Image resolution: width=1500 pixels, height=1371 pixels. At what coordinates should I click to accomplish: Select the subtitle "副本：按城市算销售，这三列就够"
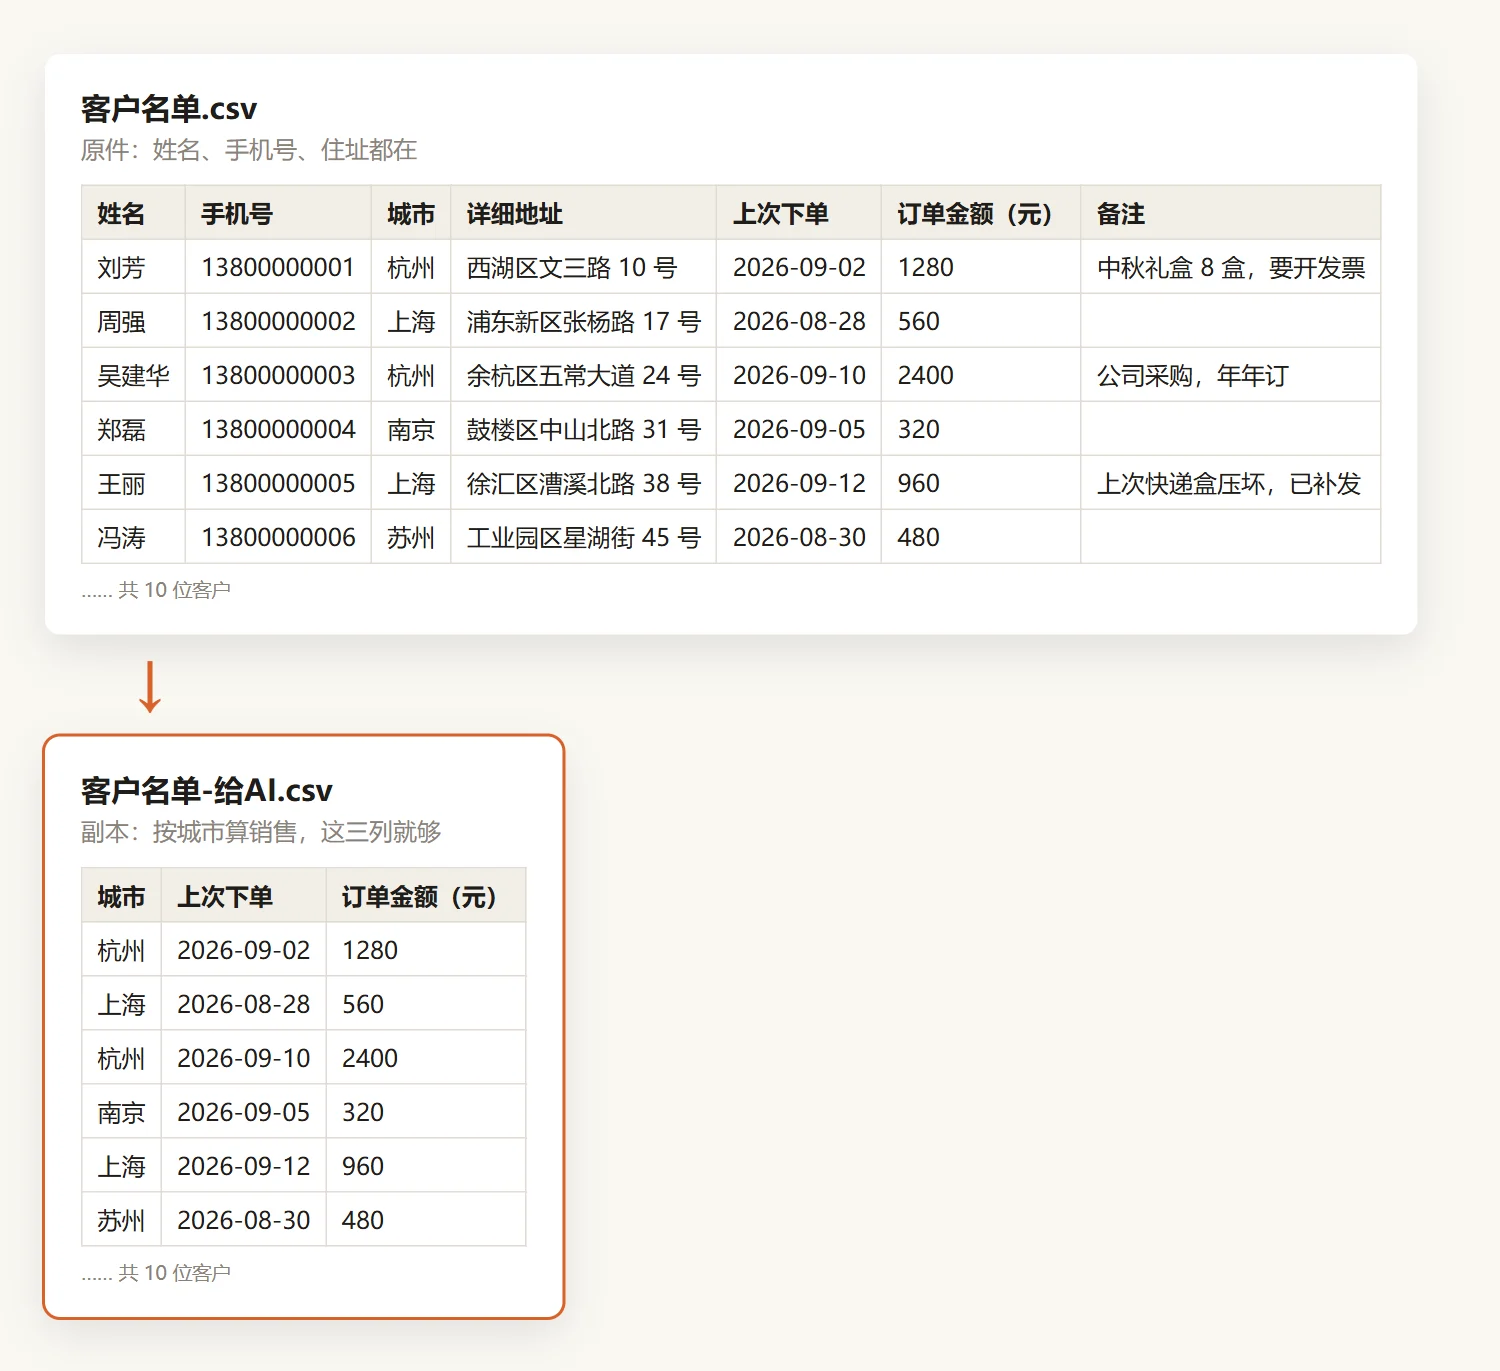click(261, 832)
